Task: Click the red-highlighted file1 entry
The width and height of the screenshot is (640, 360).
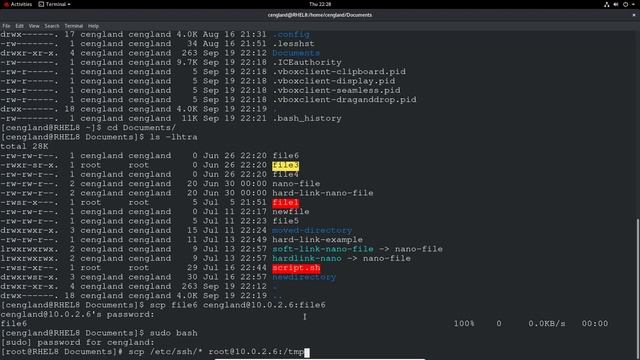Action: click(x=286, y=202)
